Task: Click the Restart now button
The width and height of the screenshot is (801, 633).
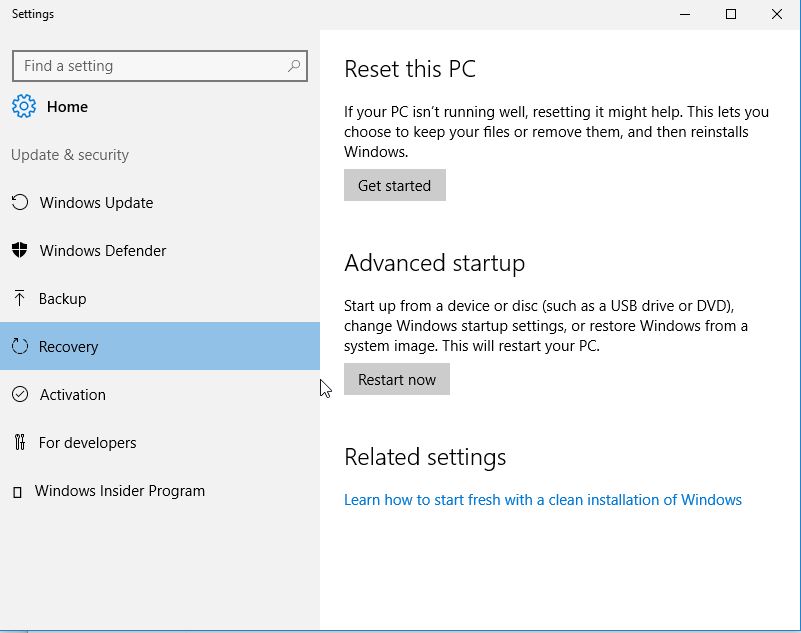Action: (397, 379)
